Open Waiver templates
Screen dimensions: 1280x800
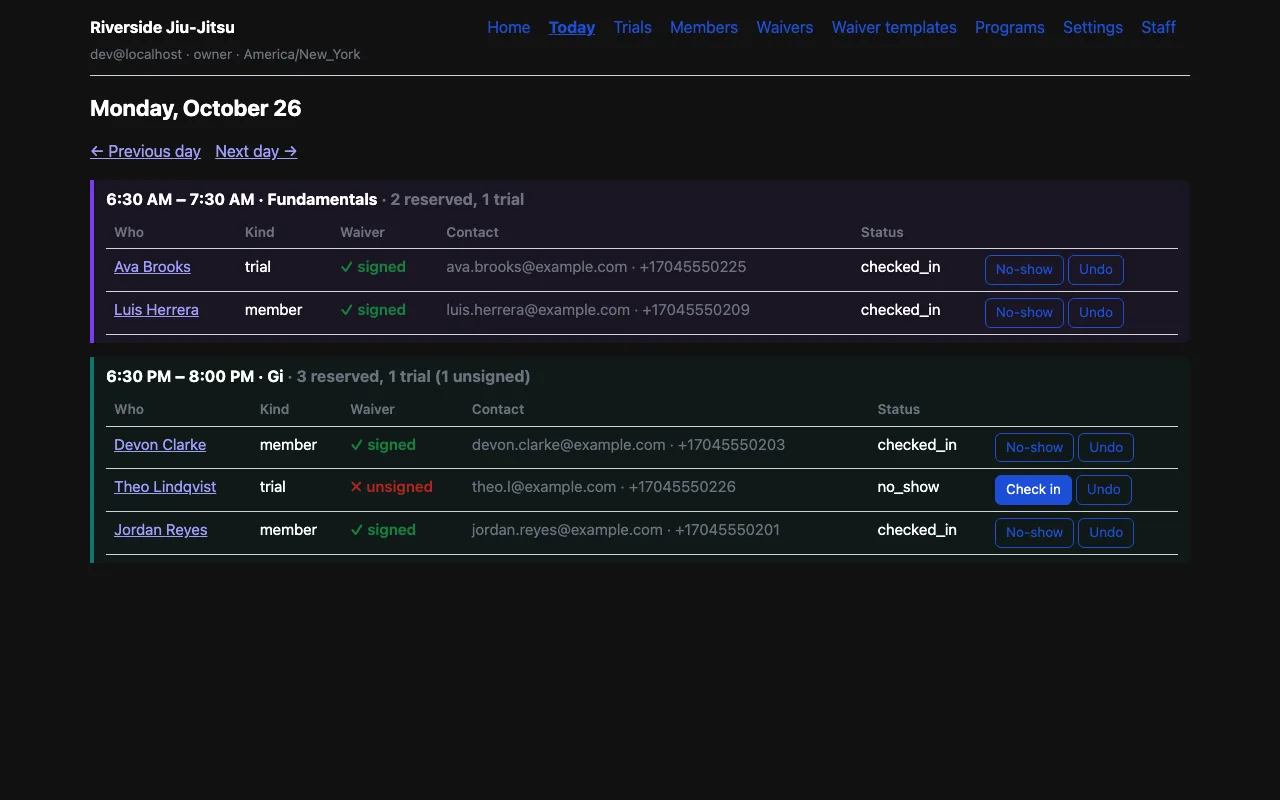point(894,27)
